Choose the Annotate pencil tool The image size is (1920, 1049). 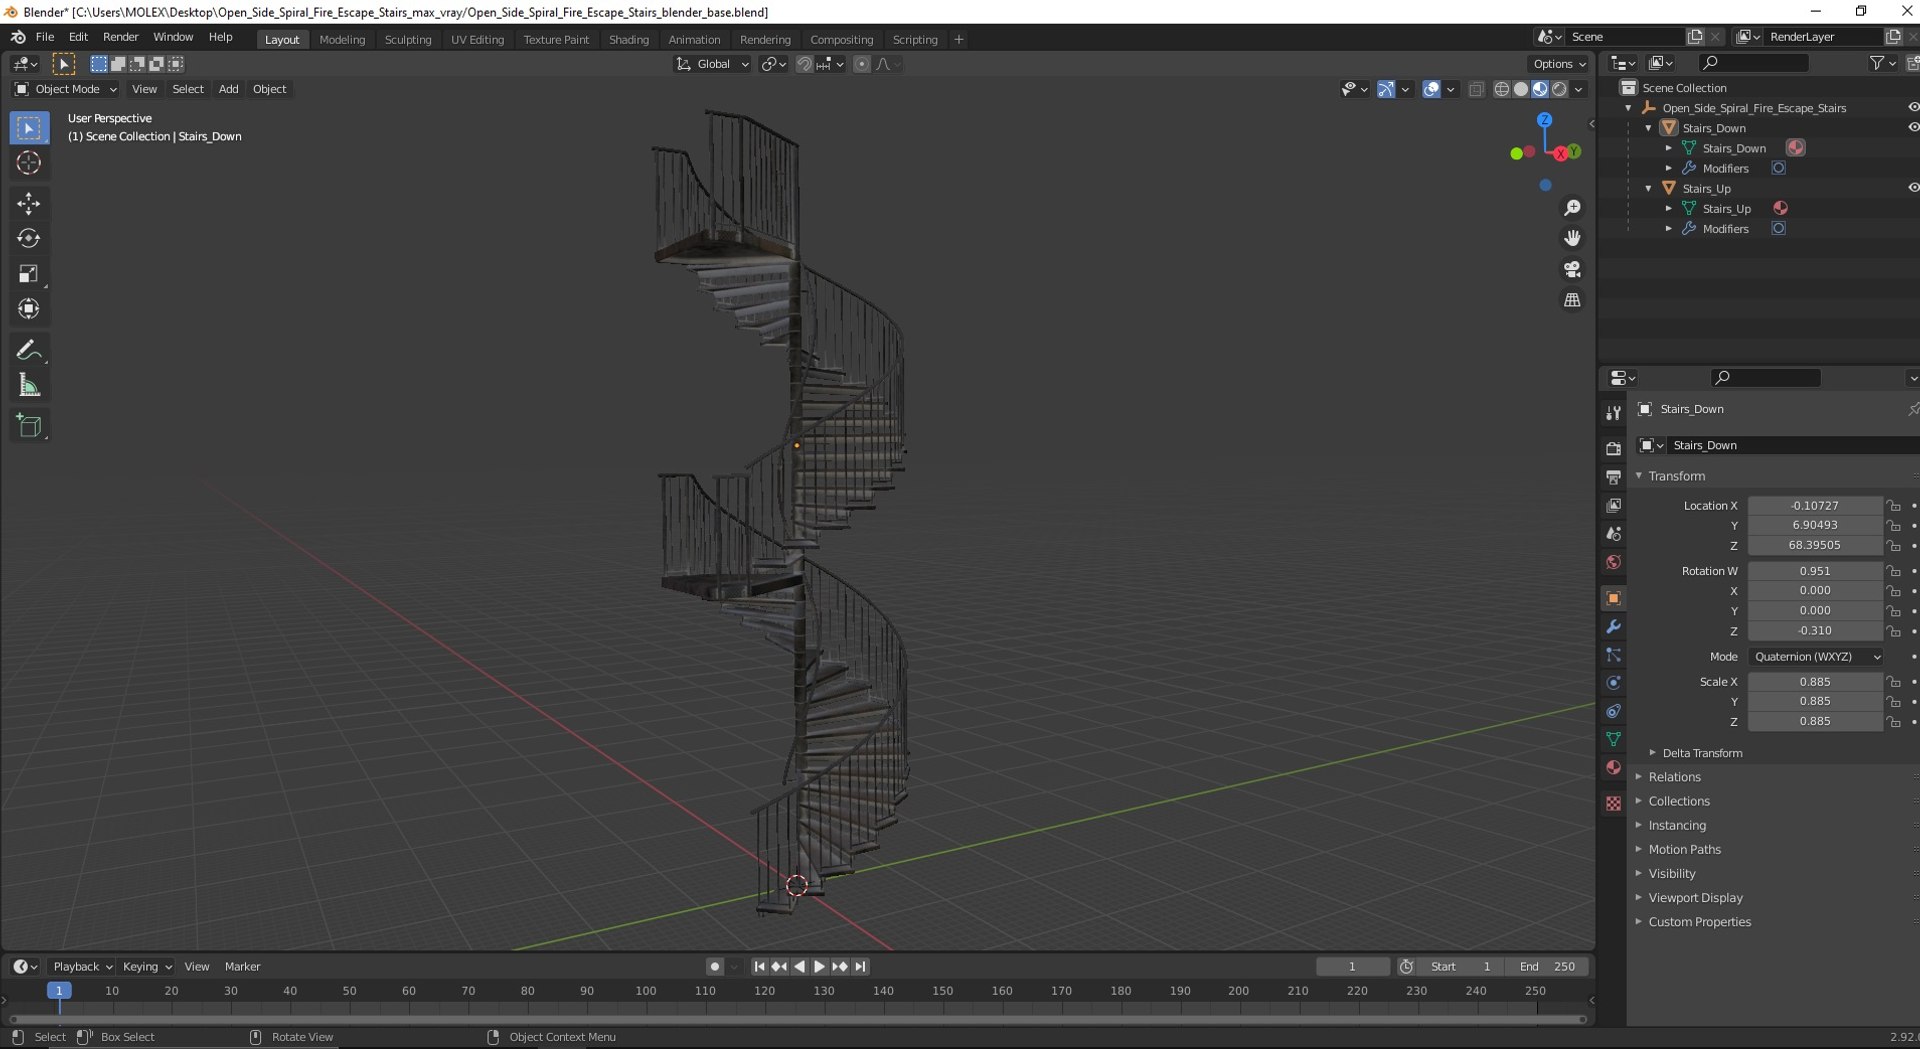(x=29, y=350)
